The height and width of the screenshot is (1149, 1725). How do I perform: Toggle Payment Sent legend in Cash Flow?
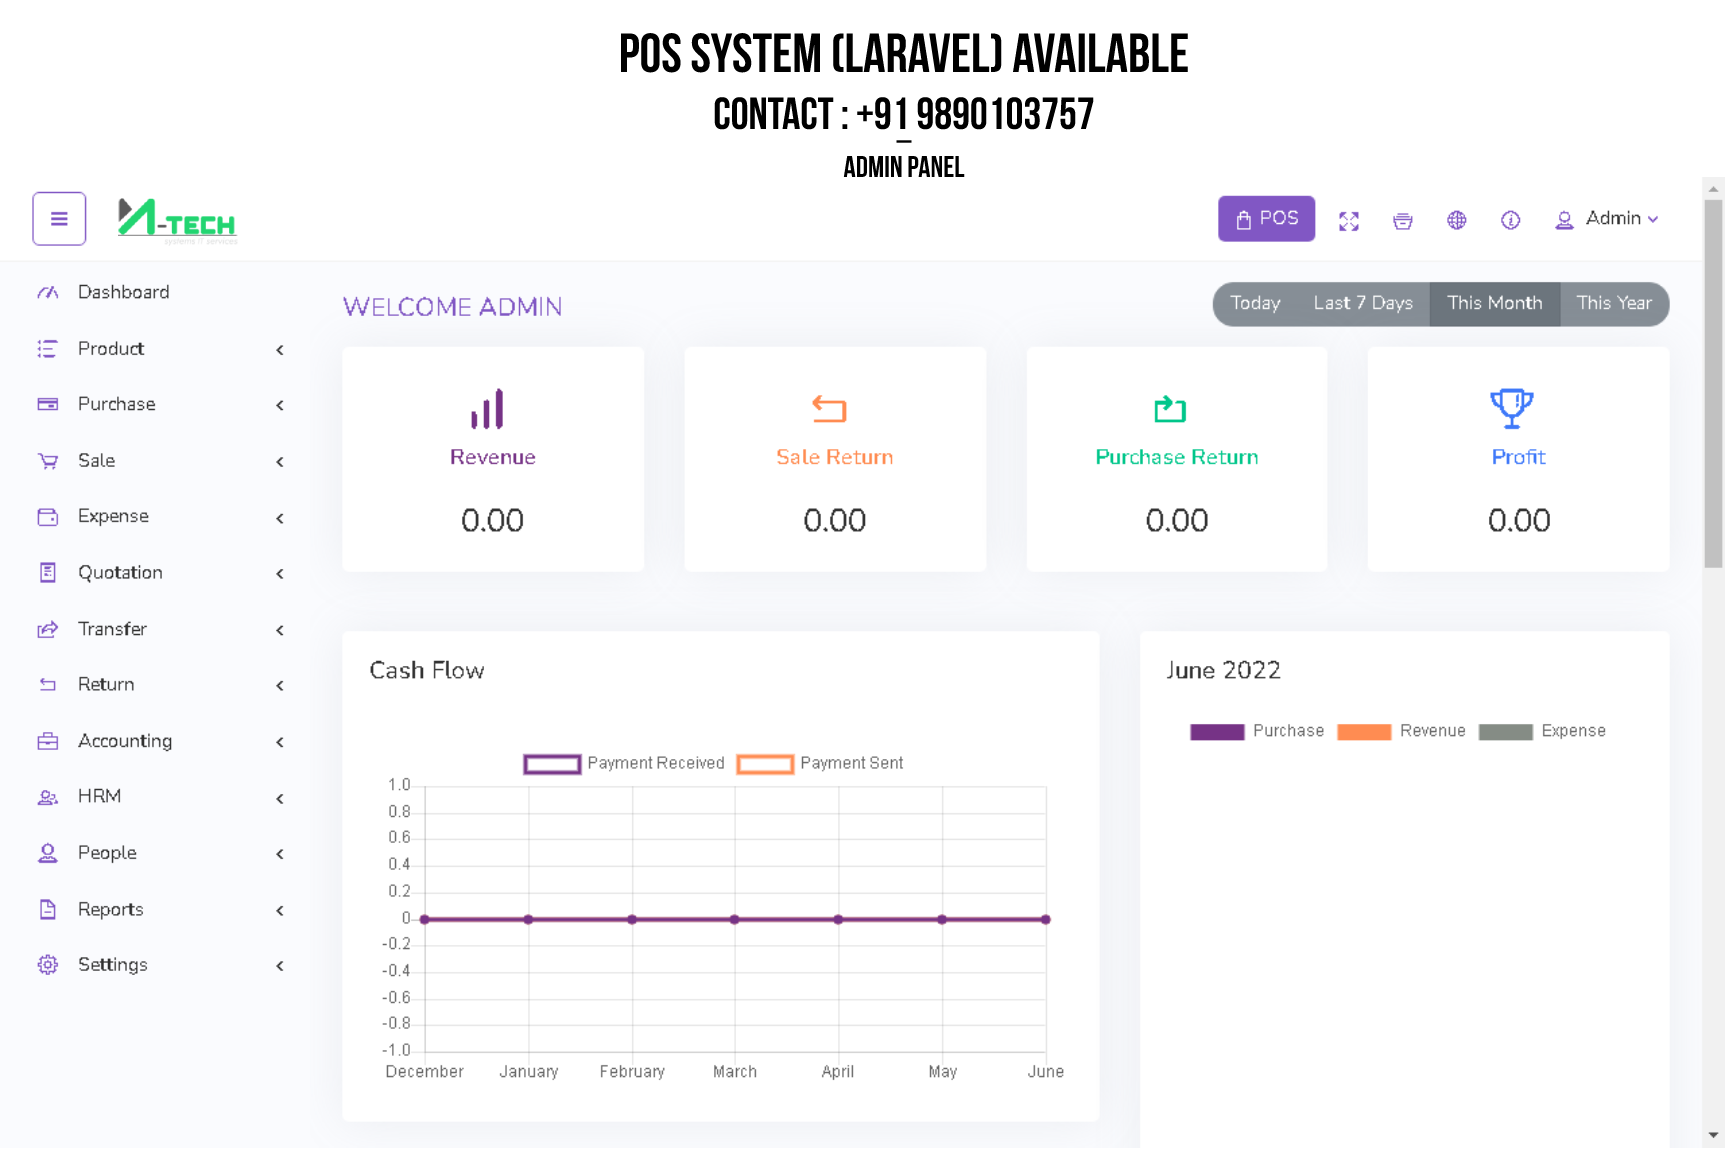tap(765, 764)
